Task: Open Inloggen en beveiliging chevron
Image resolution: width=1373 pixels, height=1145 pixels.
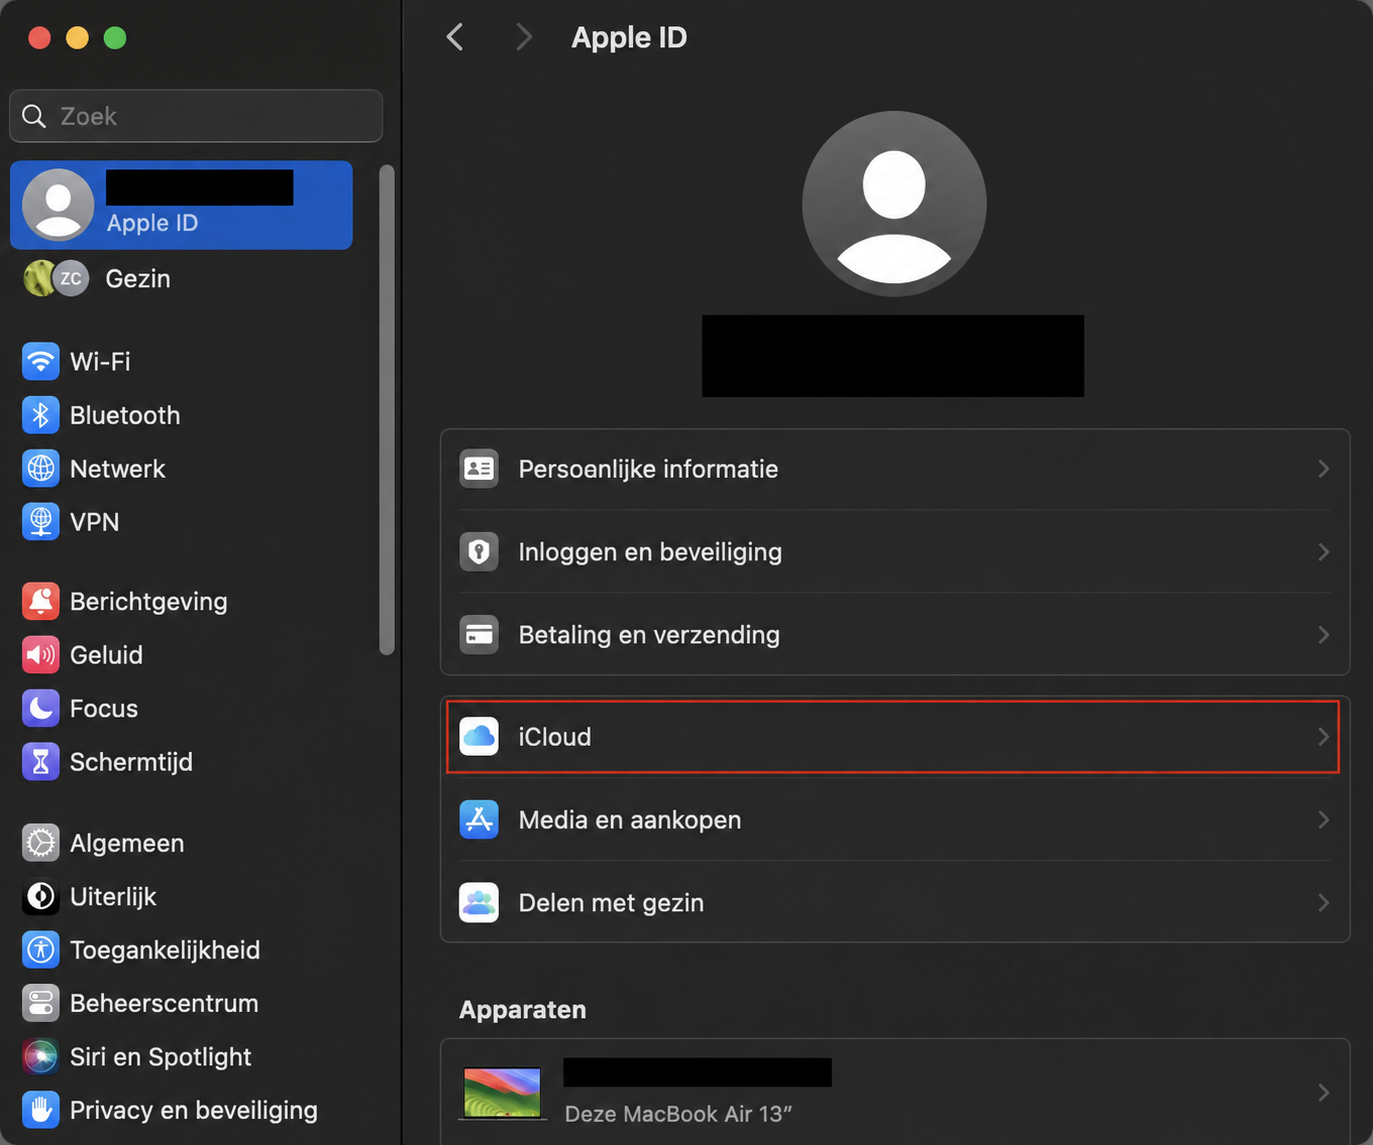Action: coord(1323,552)
